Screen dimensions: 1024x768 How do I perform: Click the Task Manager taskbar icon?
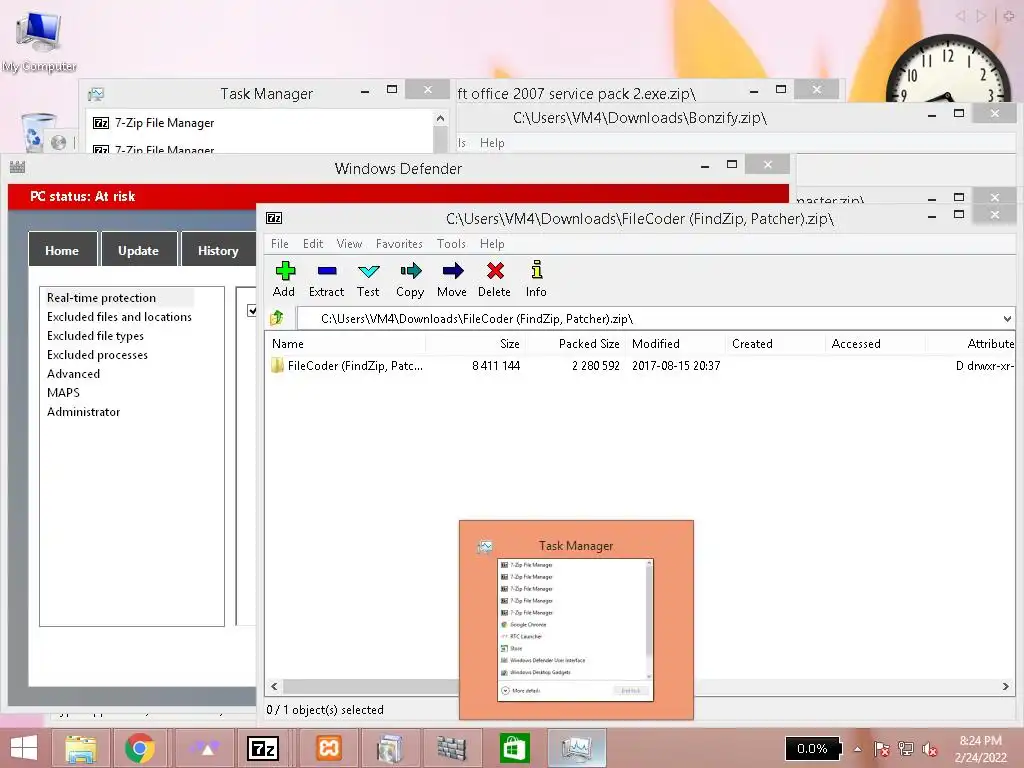[577, 748]
